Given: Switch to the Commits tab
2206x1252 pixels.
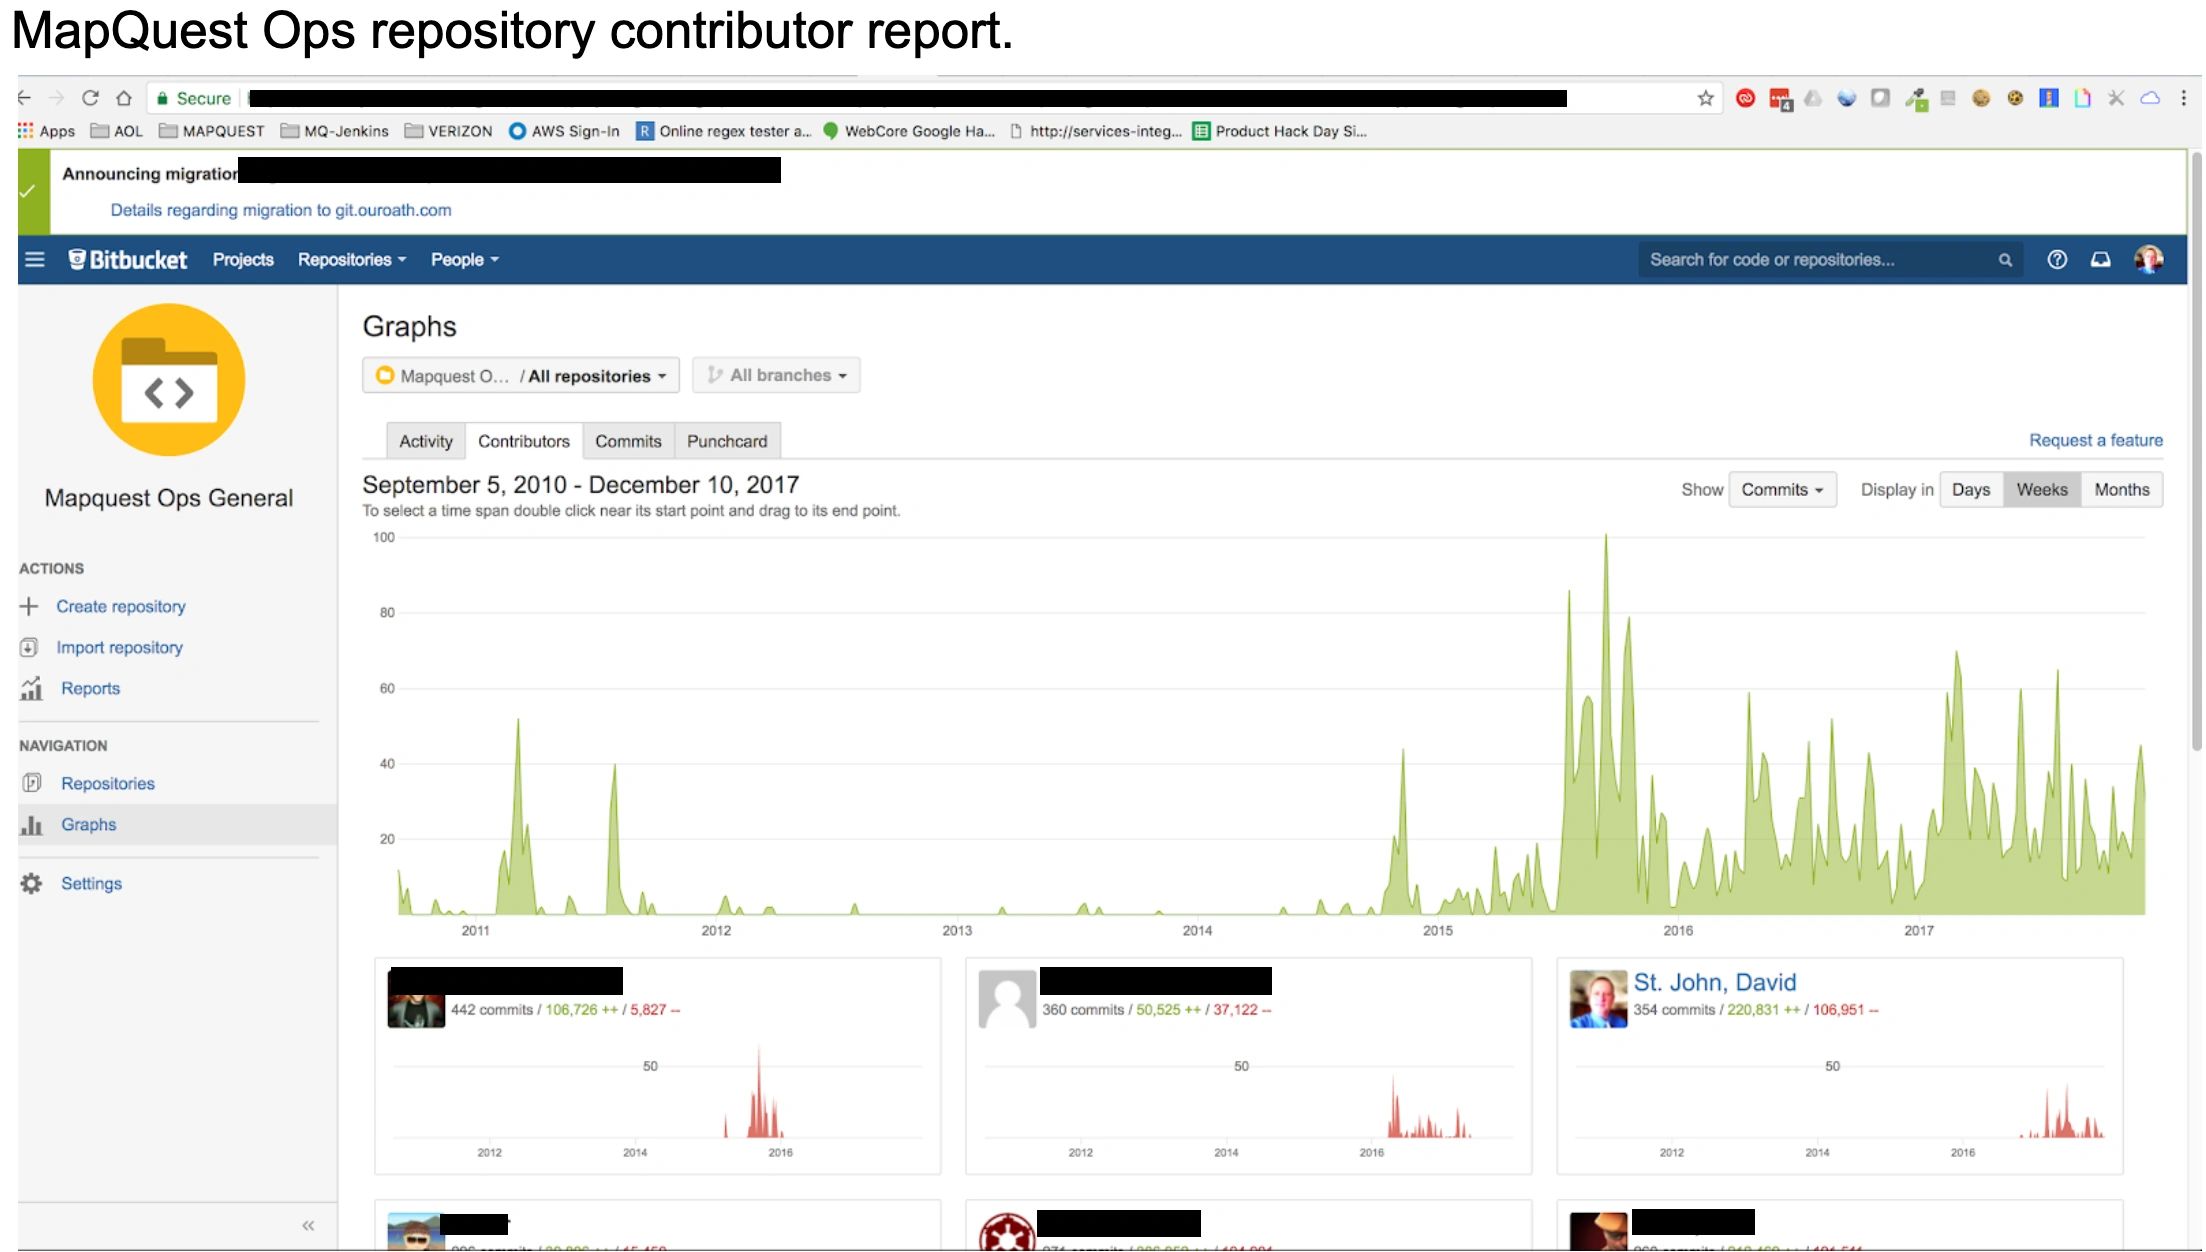Looking at the screenshot, I should (628, 441).
